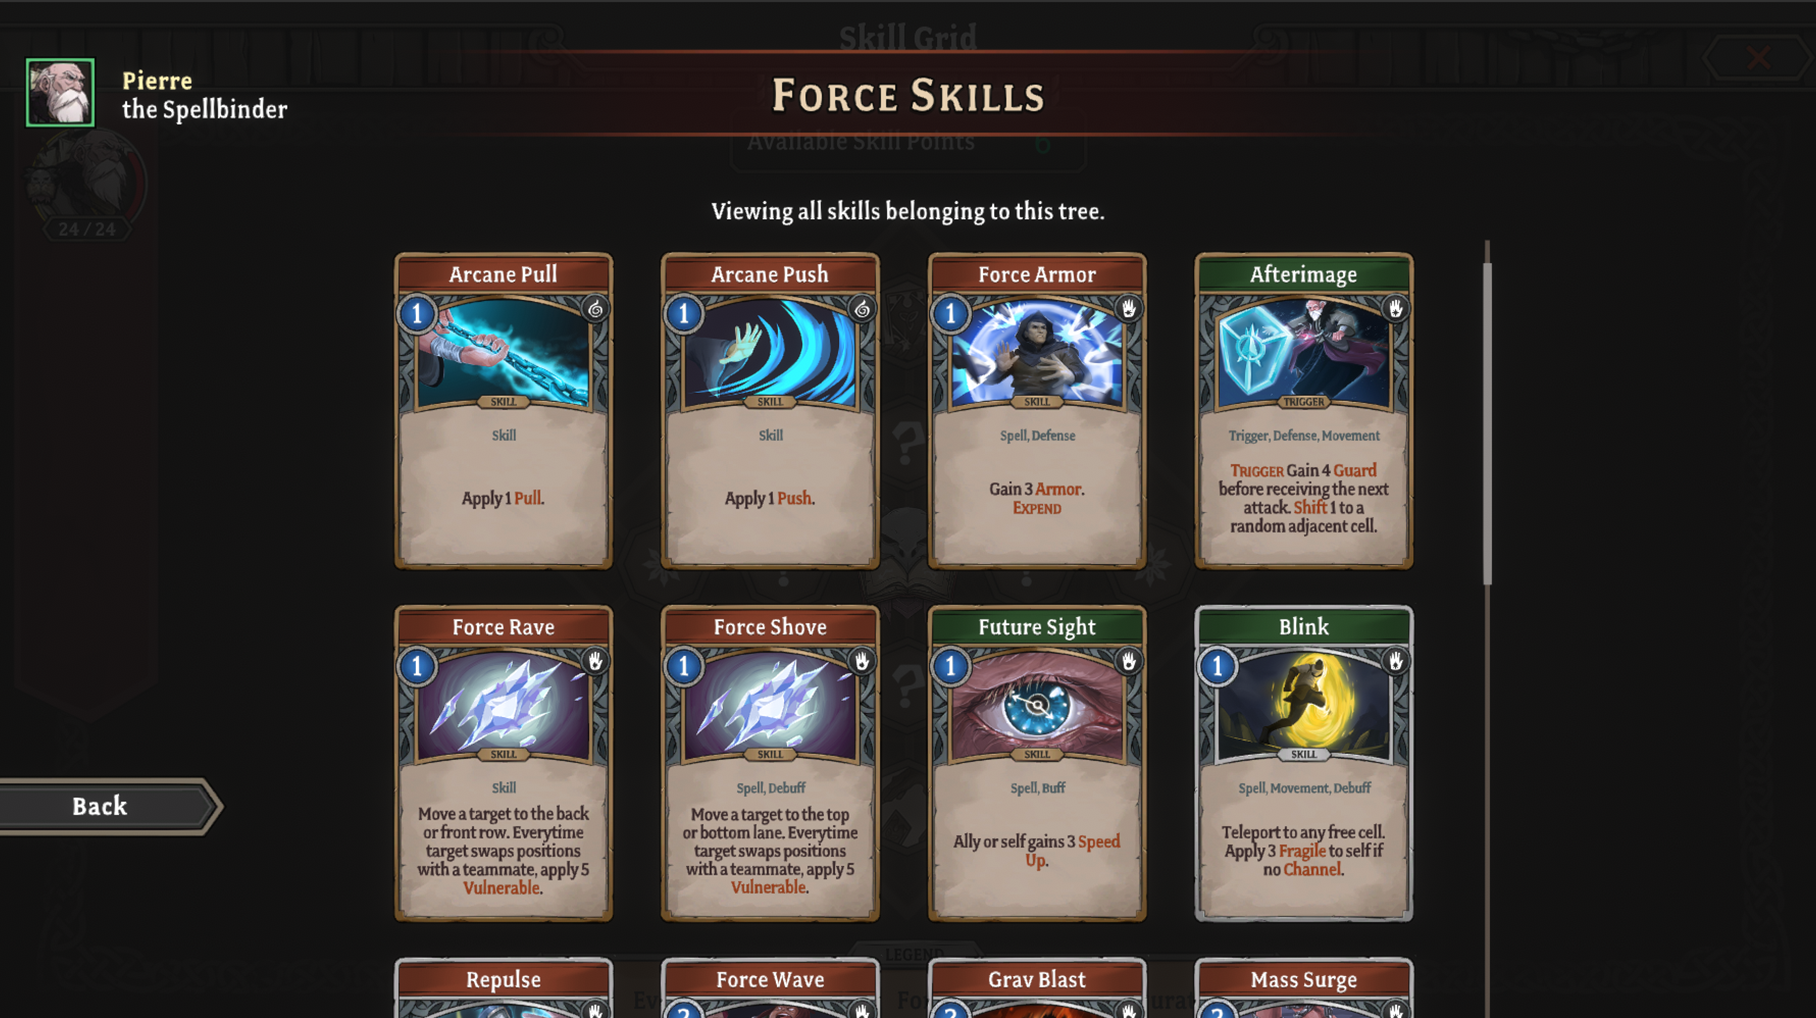1816x1018 pixels.
Task: Open the Grav Blast card title
Action: pyautogui.click(x=1037, y=980)
